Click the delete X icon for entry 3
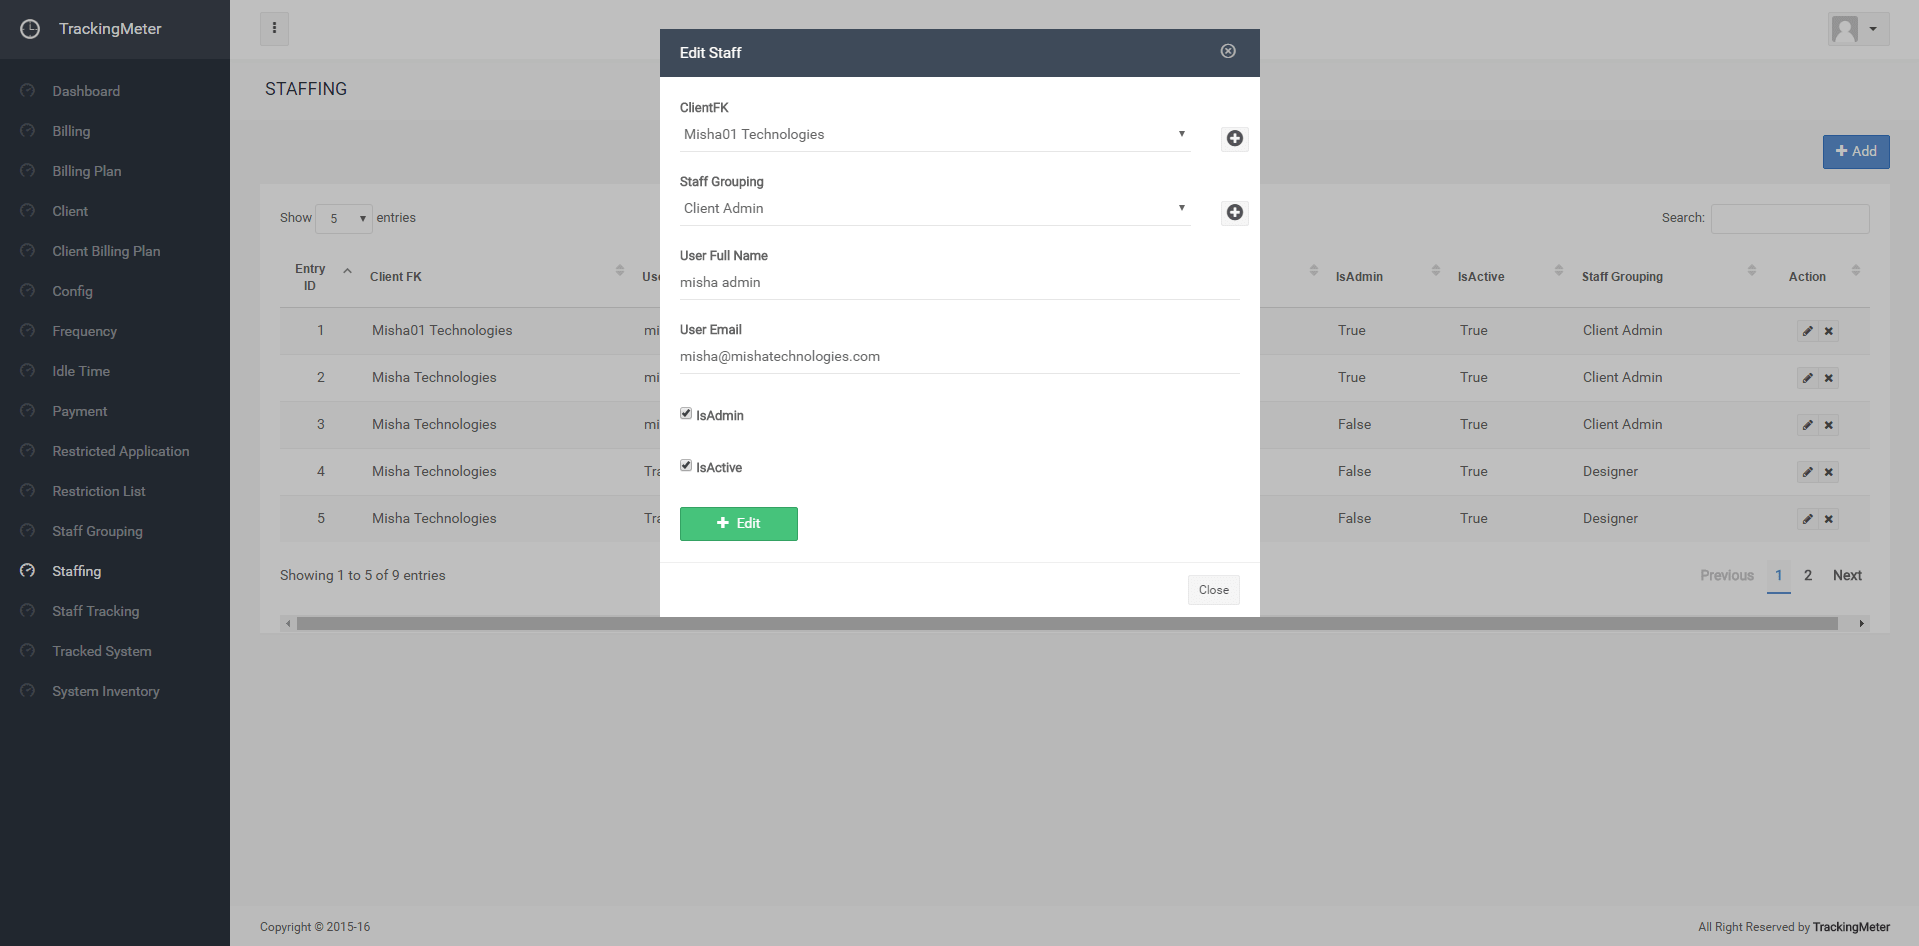 (1828, 425)
